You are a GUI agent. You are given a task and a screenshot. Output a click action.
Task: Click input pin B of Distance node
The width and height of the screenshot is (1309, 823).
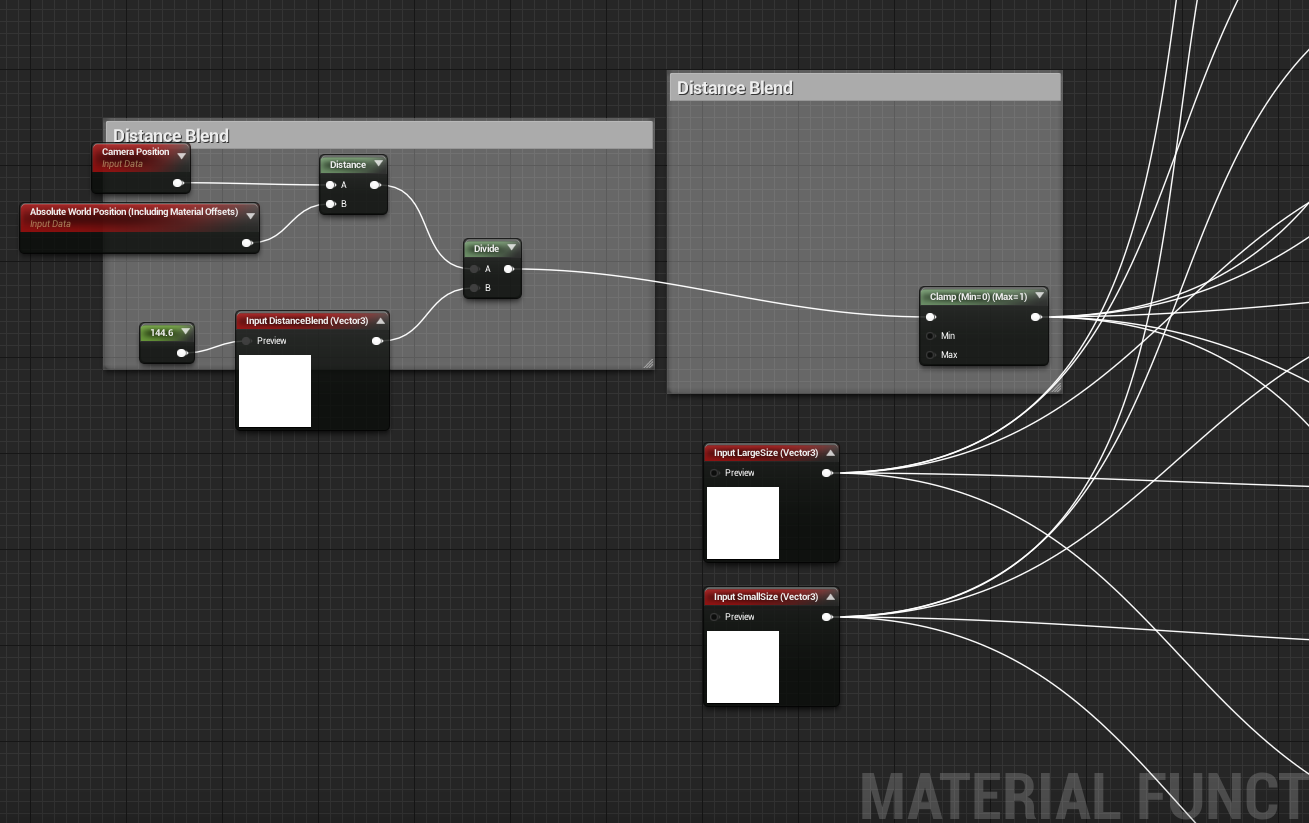pyautogui.click(x=330, y=204)
